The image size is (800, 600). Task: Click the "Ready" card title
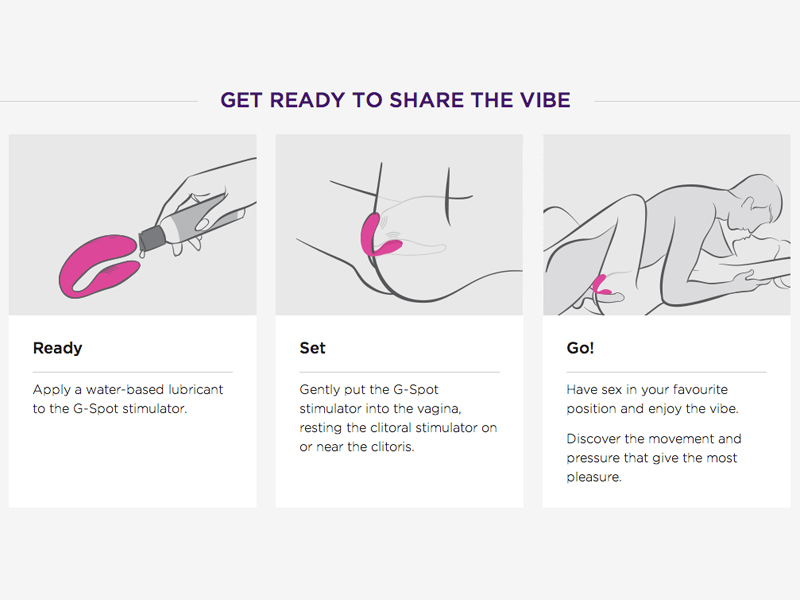coord(58,348)
